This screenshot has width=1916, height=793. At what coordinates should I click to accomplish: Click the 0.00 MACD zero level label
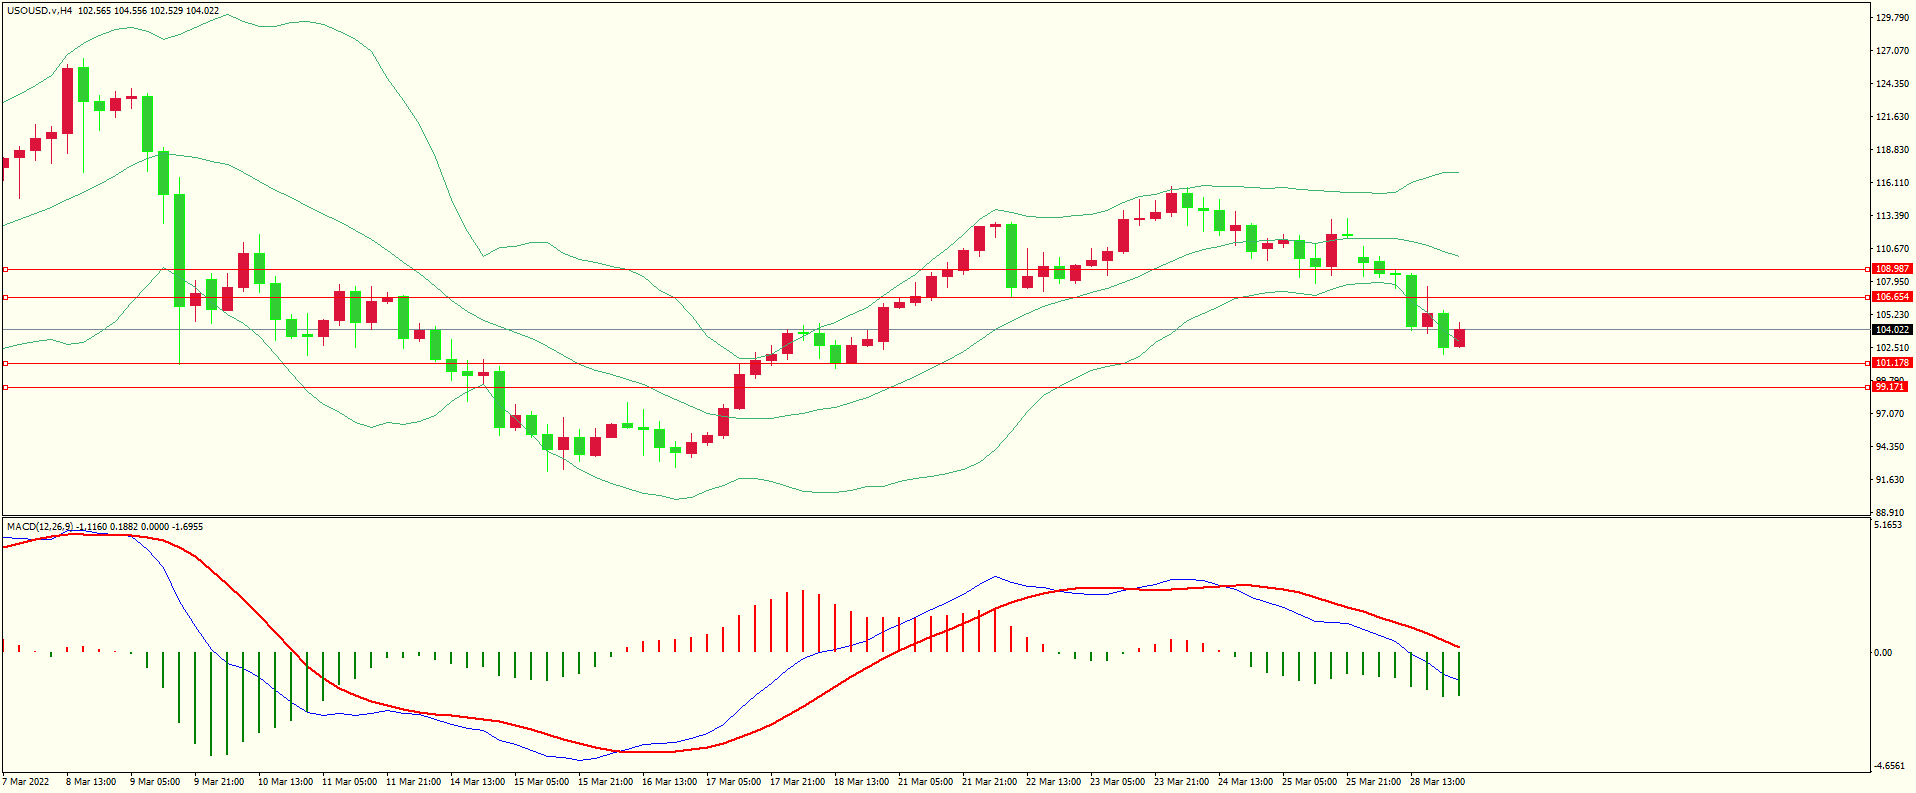pos(1883,653)
